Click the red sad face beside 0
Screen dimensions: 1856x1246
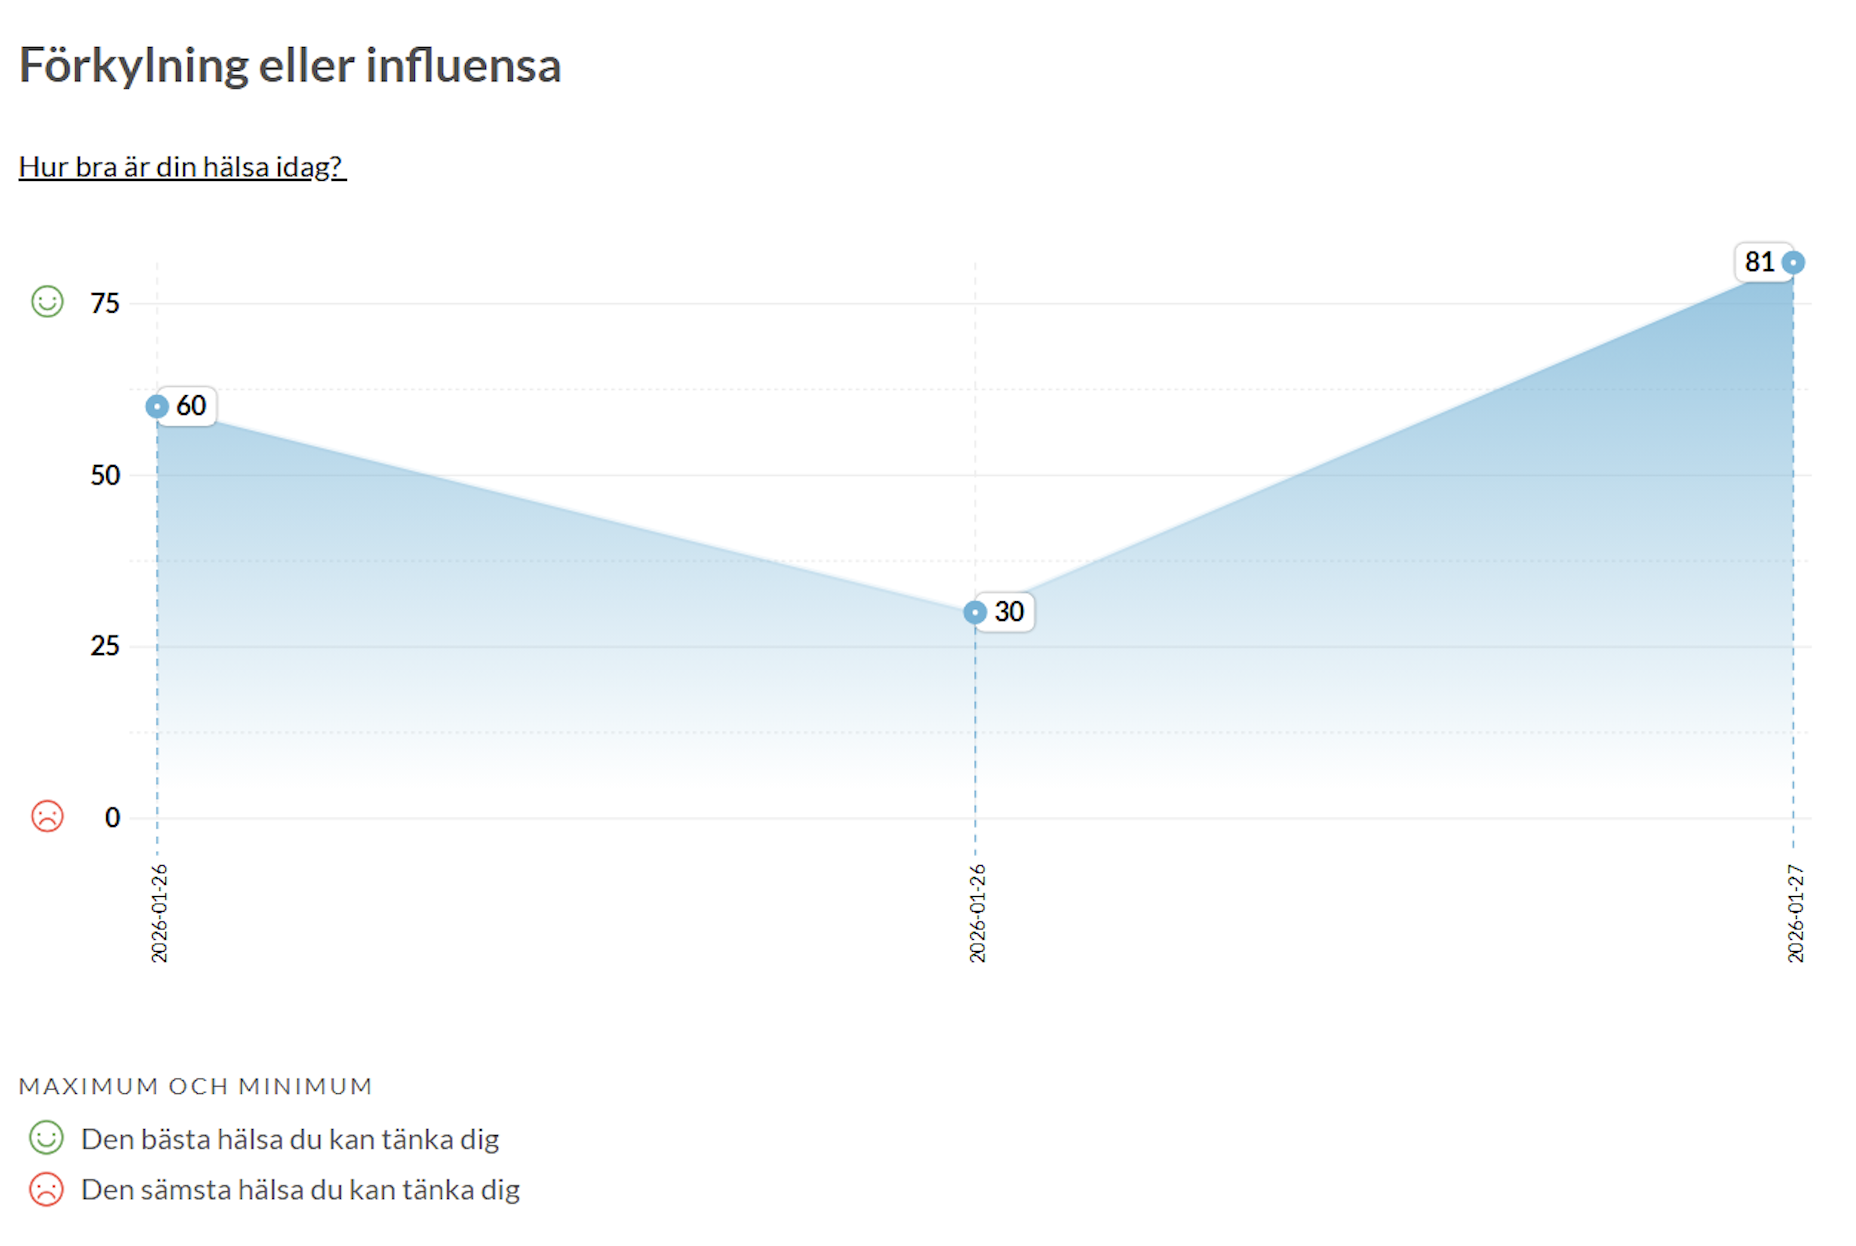(x=47, y=816)
